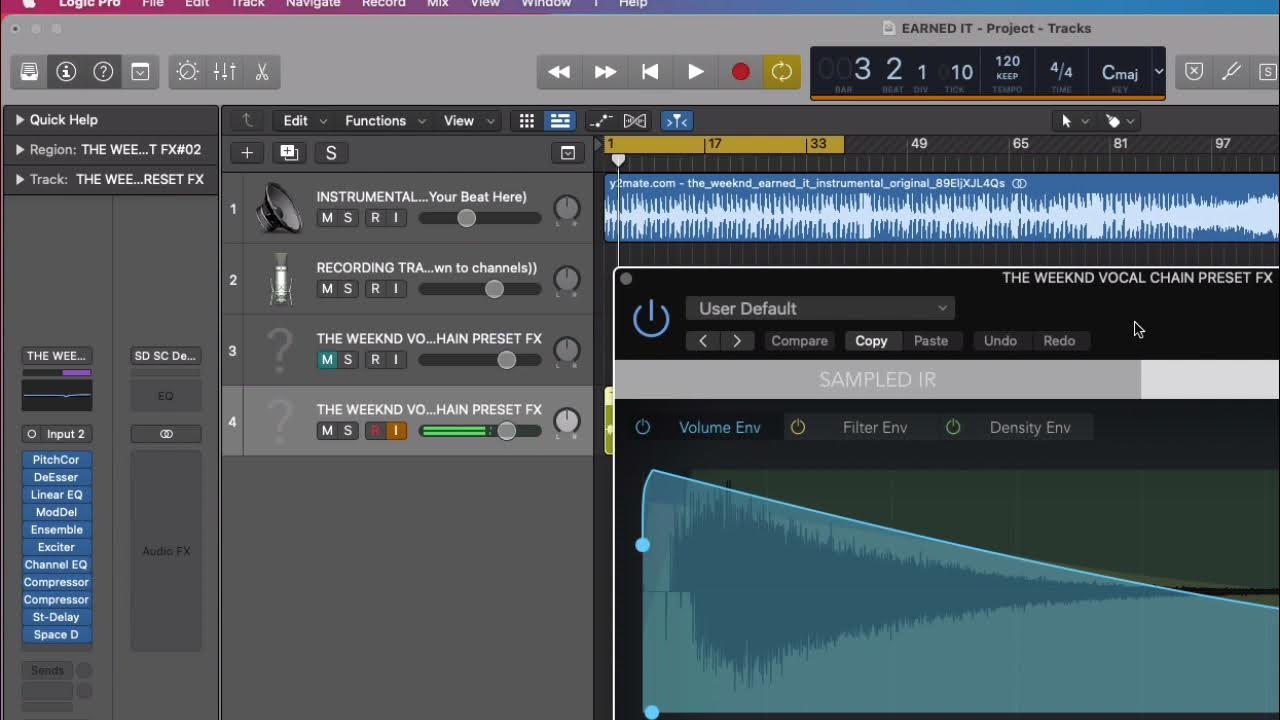The height and width of the screenshot is (720, 1280).
Task: Open the Edit dropdown in Tracks area
Action: click(x=305, y=121)
